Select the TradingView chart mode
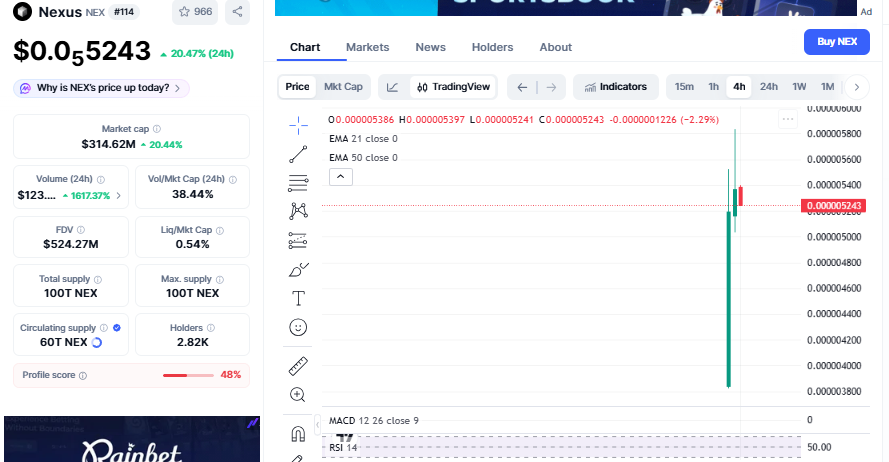Viewport: 889px width, 462px height. click(x=453, y=87)
